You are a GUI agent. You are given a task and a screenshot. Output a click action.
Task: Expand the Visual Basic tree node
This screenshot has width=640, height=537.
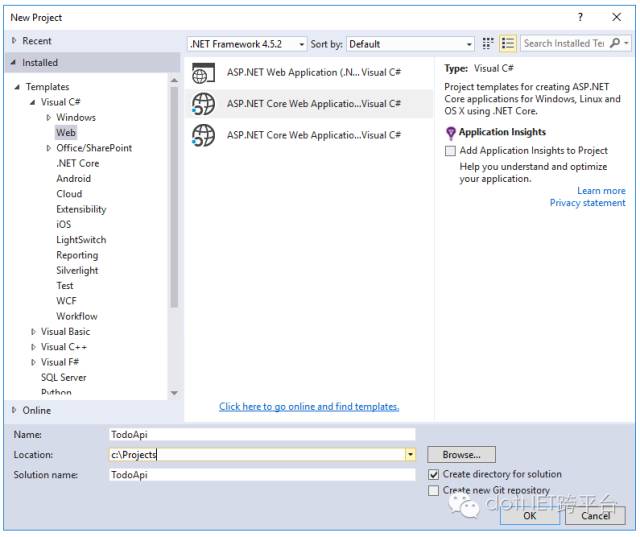pos(33,332)
